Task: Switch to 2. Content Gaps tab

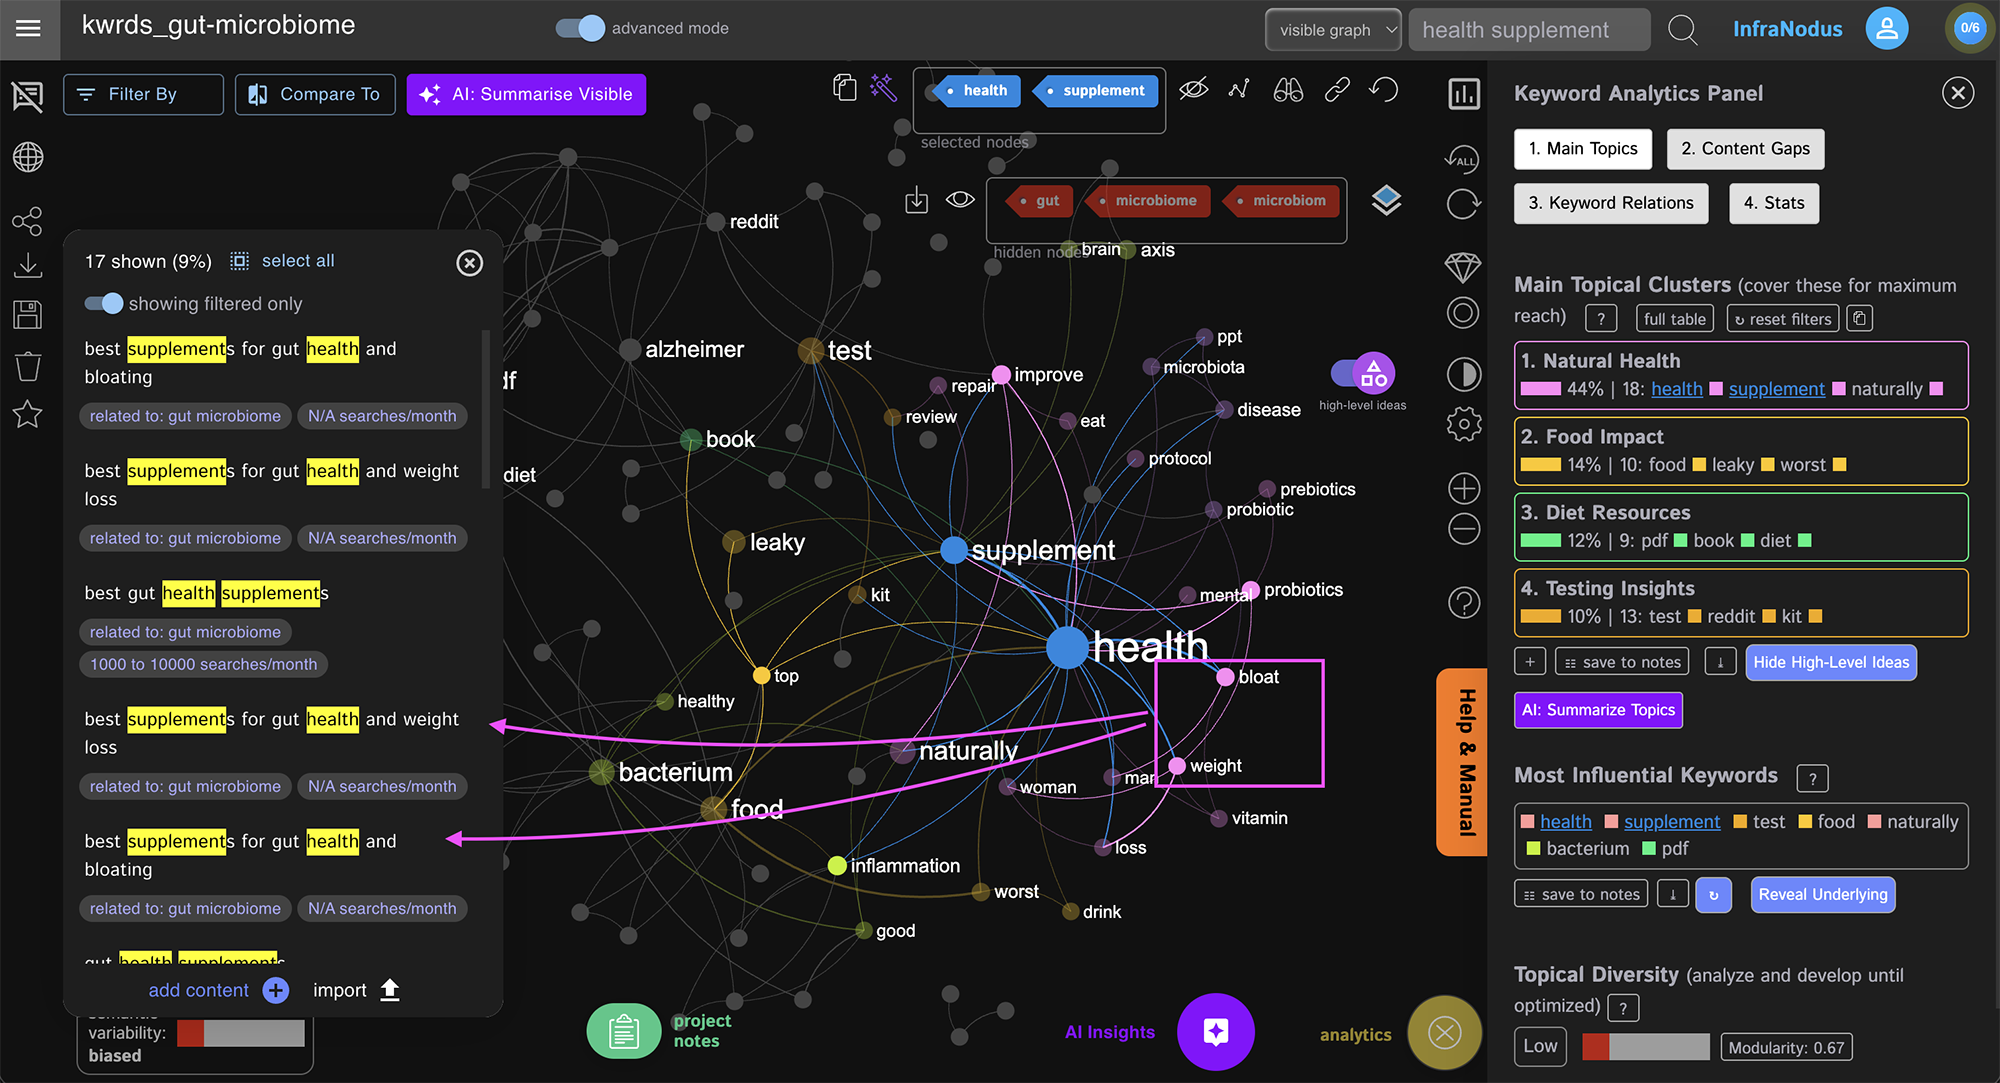Action: (x=1745, y=149)
